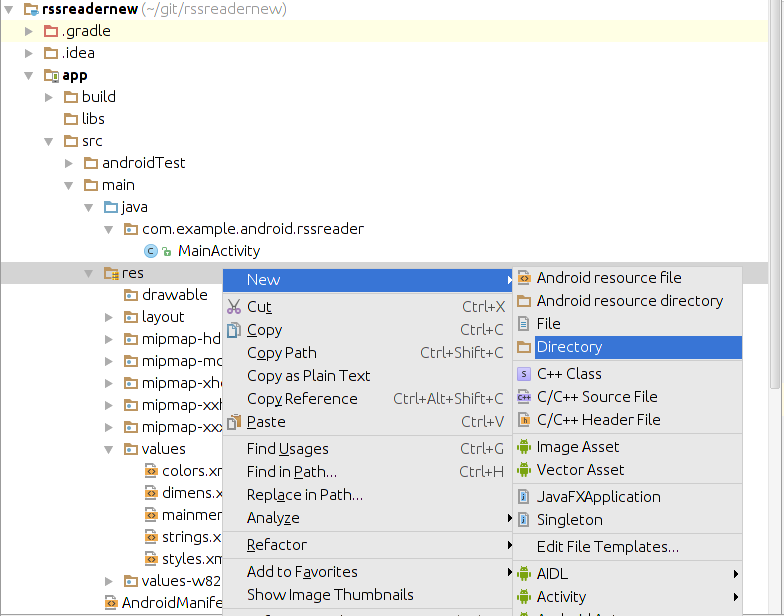Viewport: 784px width, 616px height.
Task: Select the MainActivity class row
Action: pos(384,251)
